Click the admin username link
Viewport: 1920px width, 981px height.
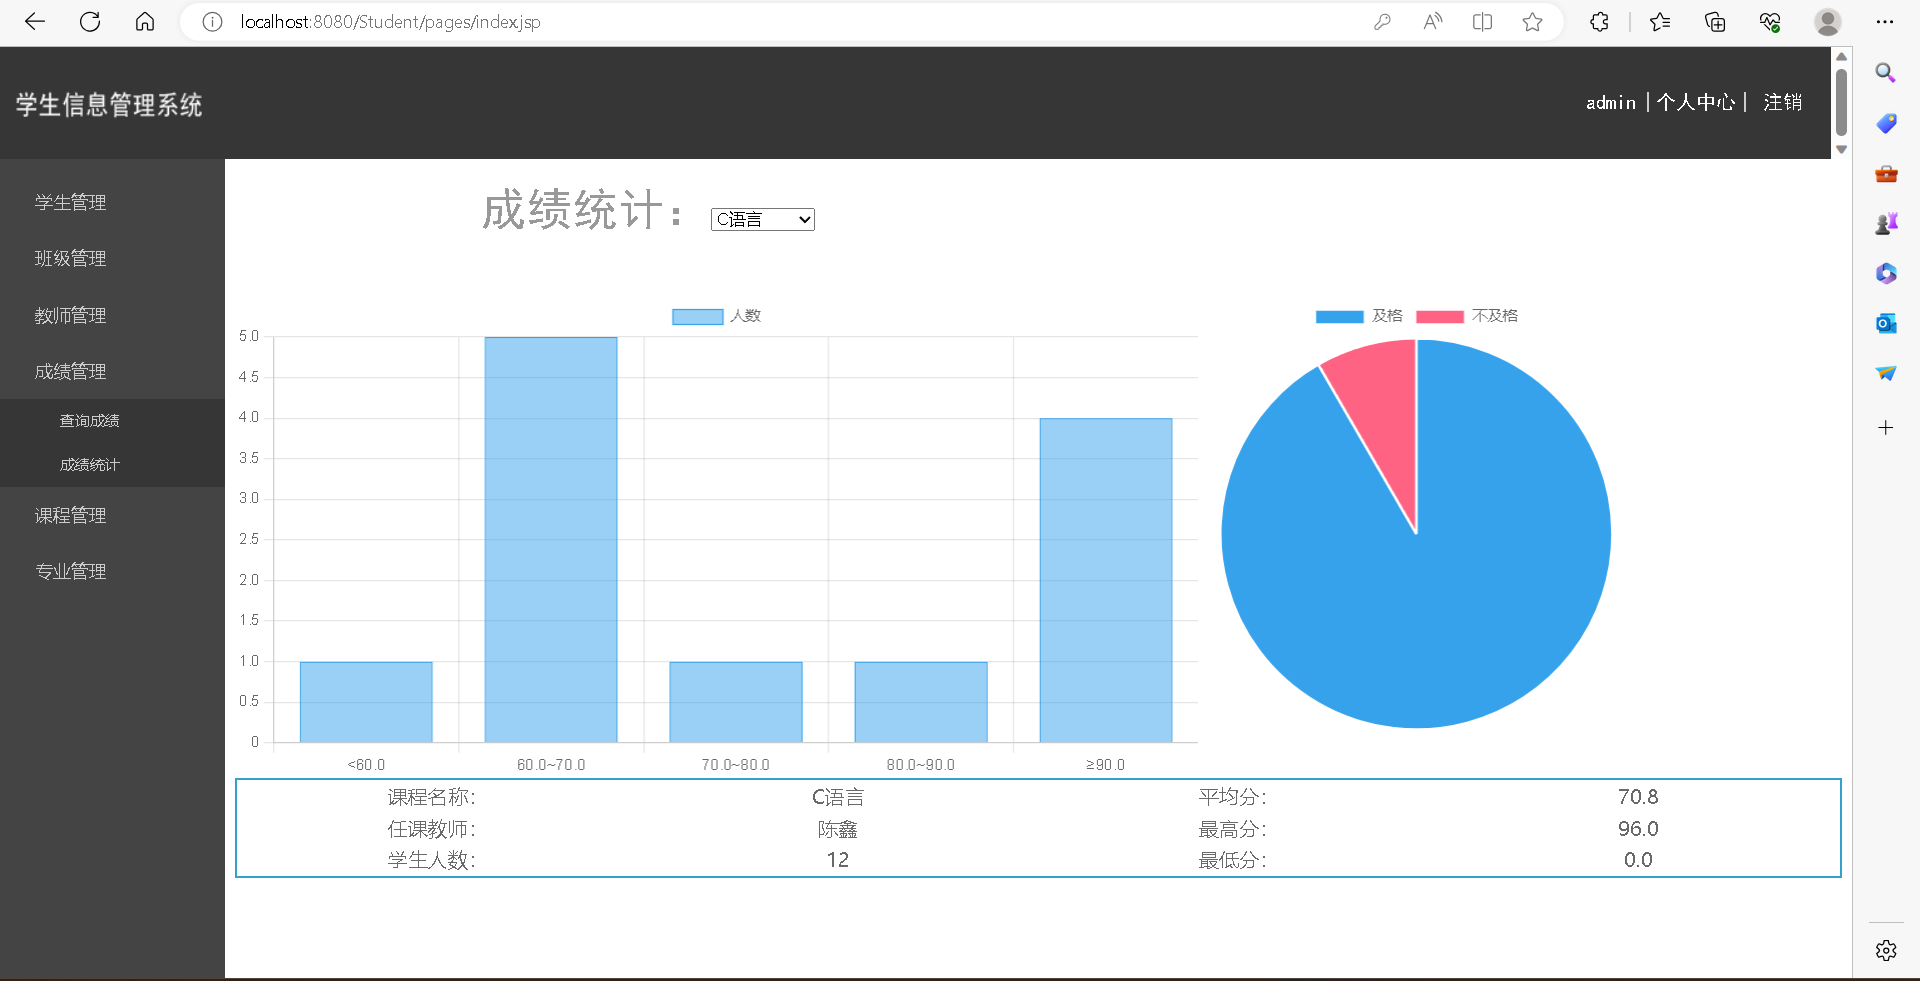[x=1610, y=103]
